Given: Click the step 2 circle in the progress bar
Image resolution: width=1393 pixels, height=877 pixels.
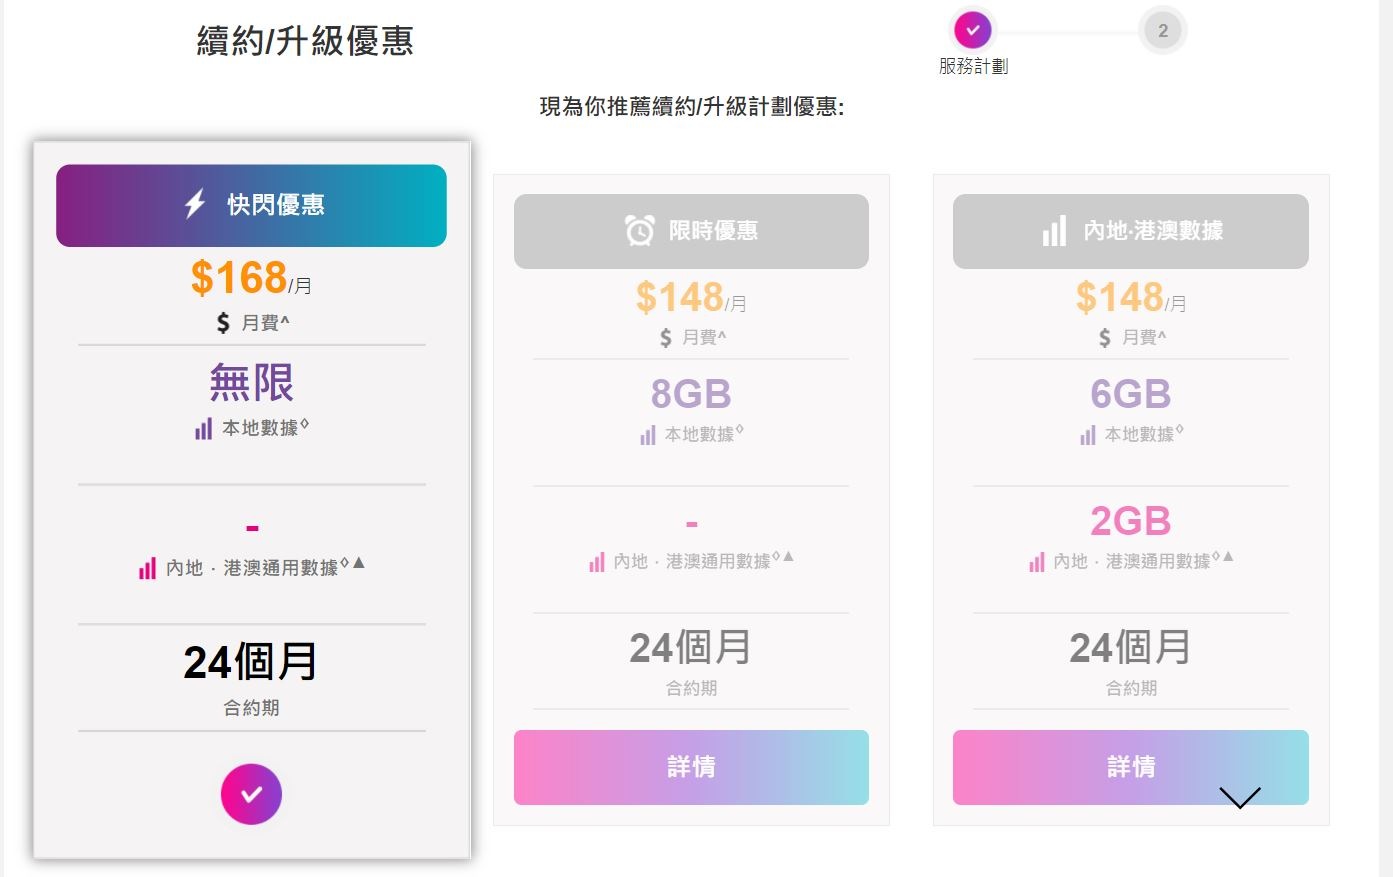Looking at the screenshot, I should 1162,30.
